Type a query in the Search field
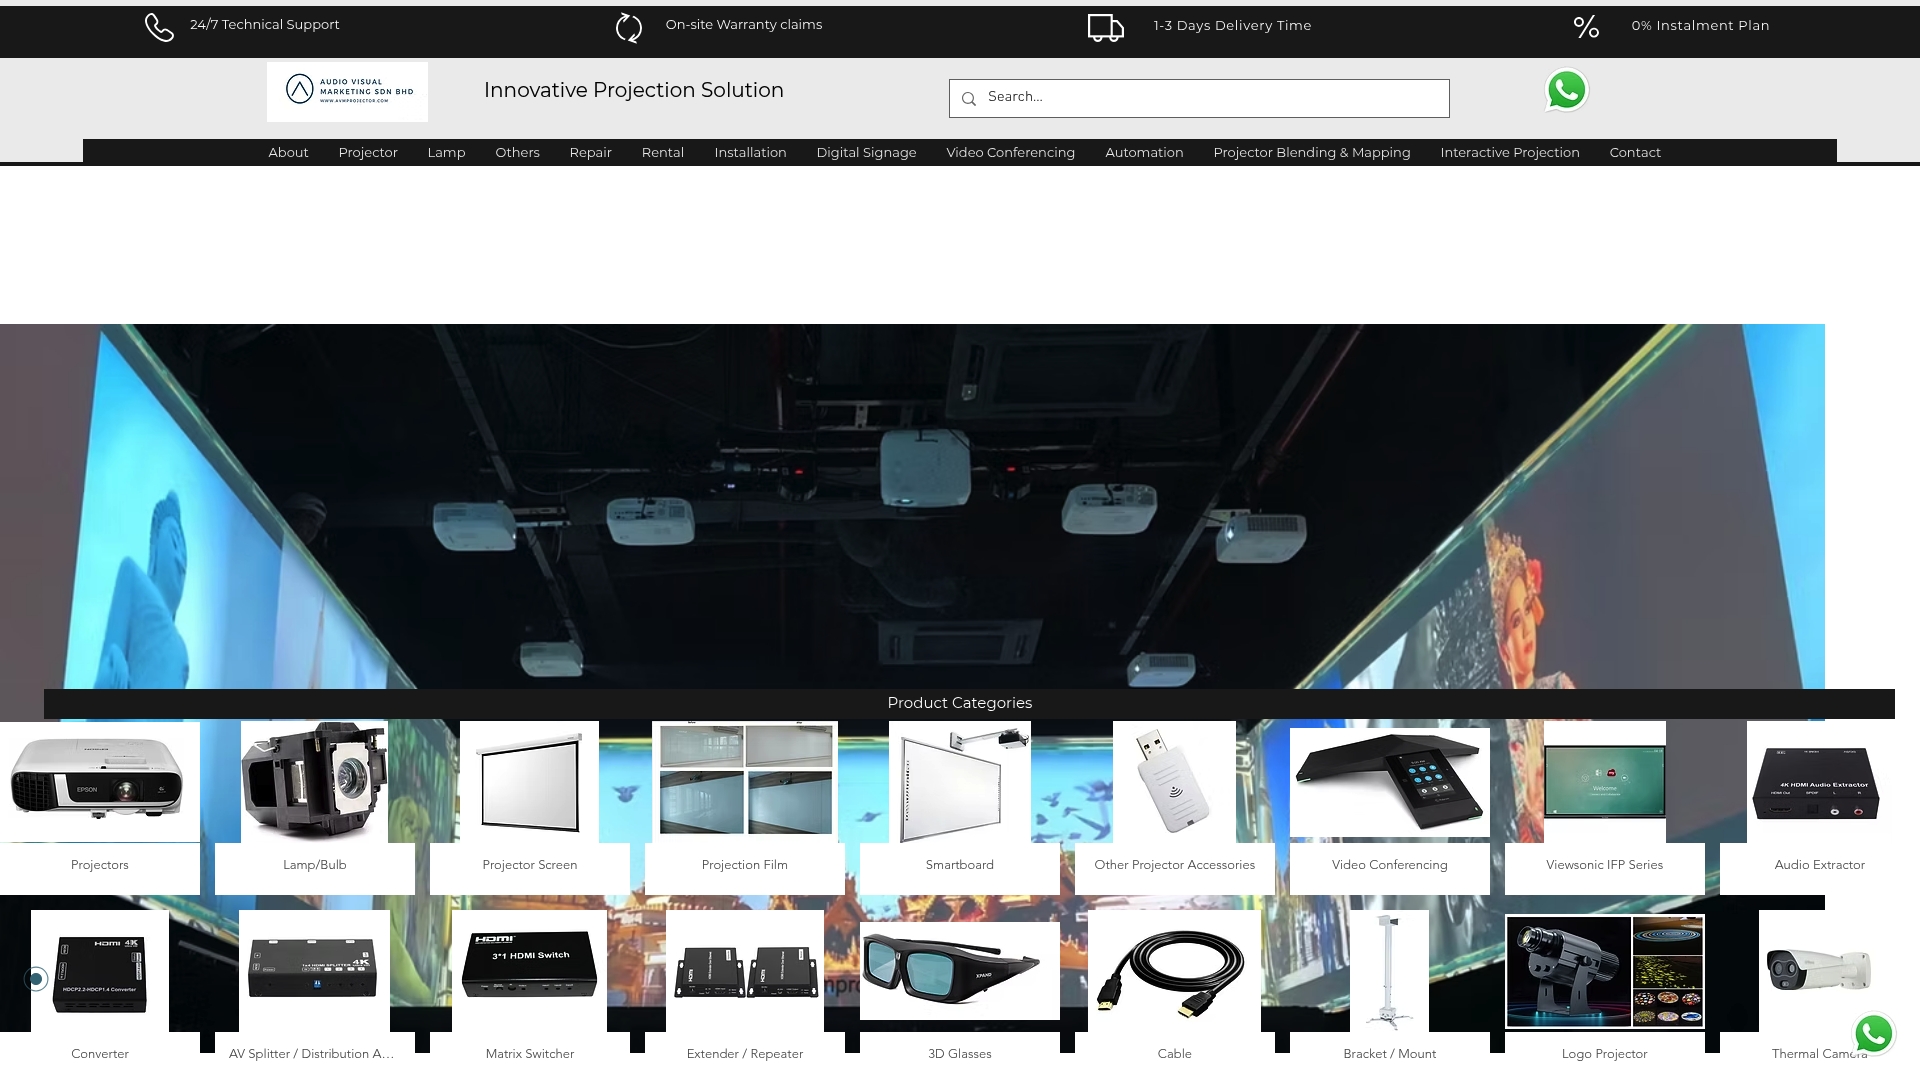The height and width of the screenshot is (1080, 1920). (x=1198, y=98)
